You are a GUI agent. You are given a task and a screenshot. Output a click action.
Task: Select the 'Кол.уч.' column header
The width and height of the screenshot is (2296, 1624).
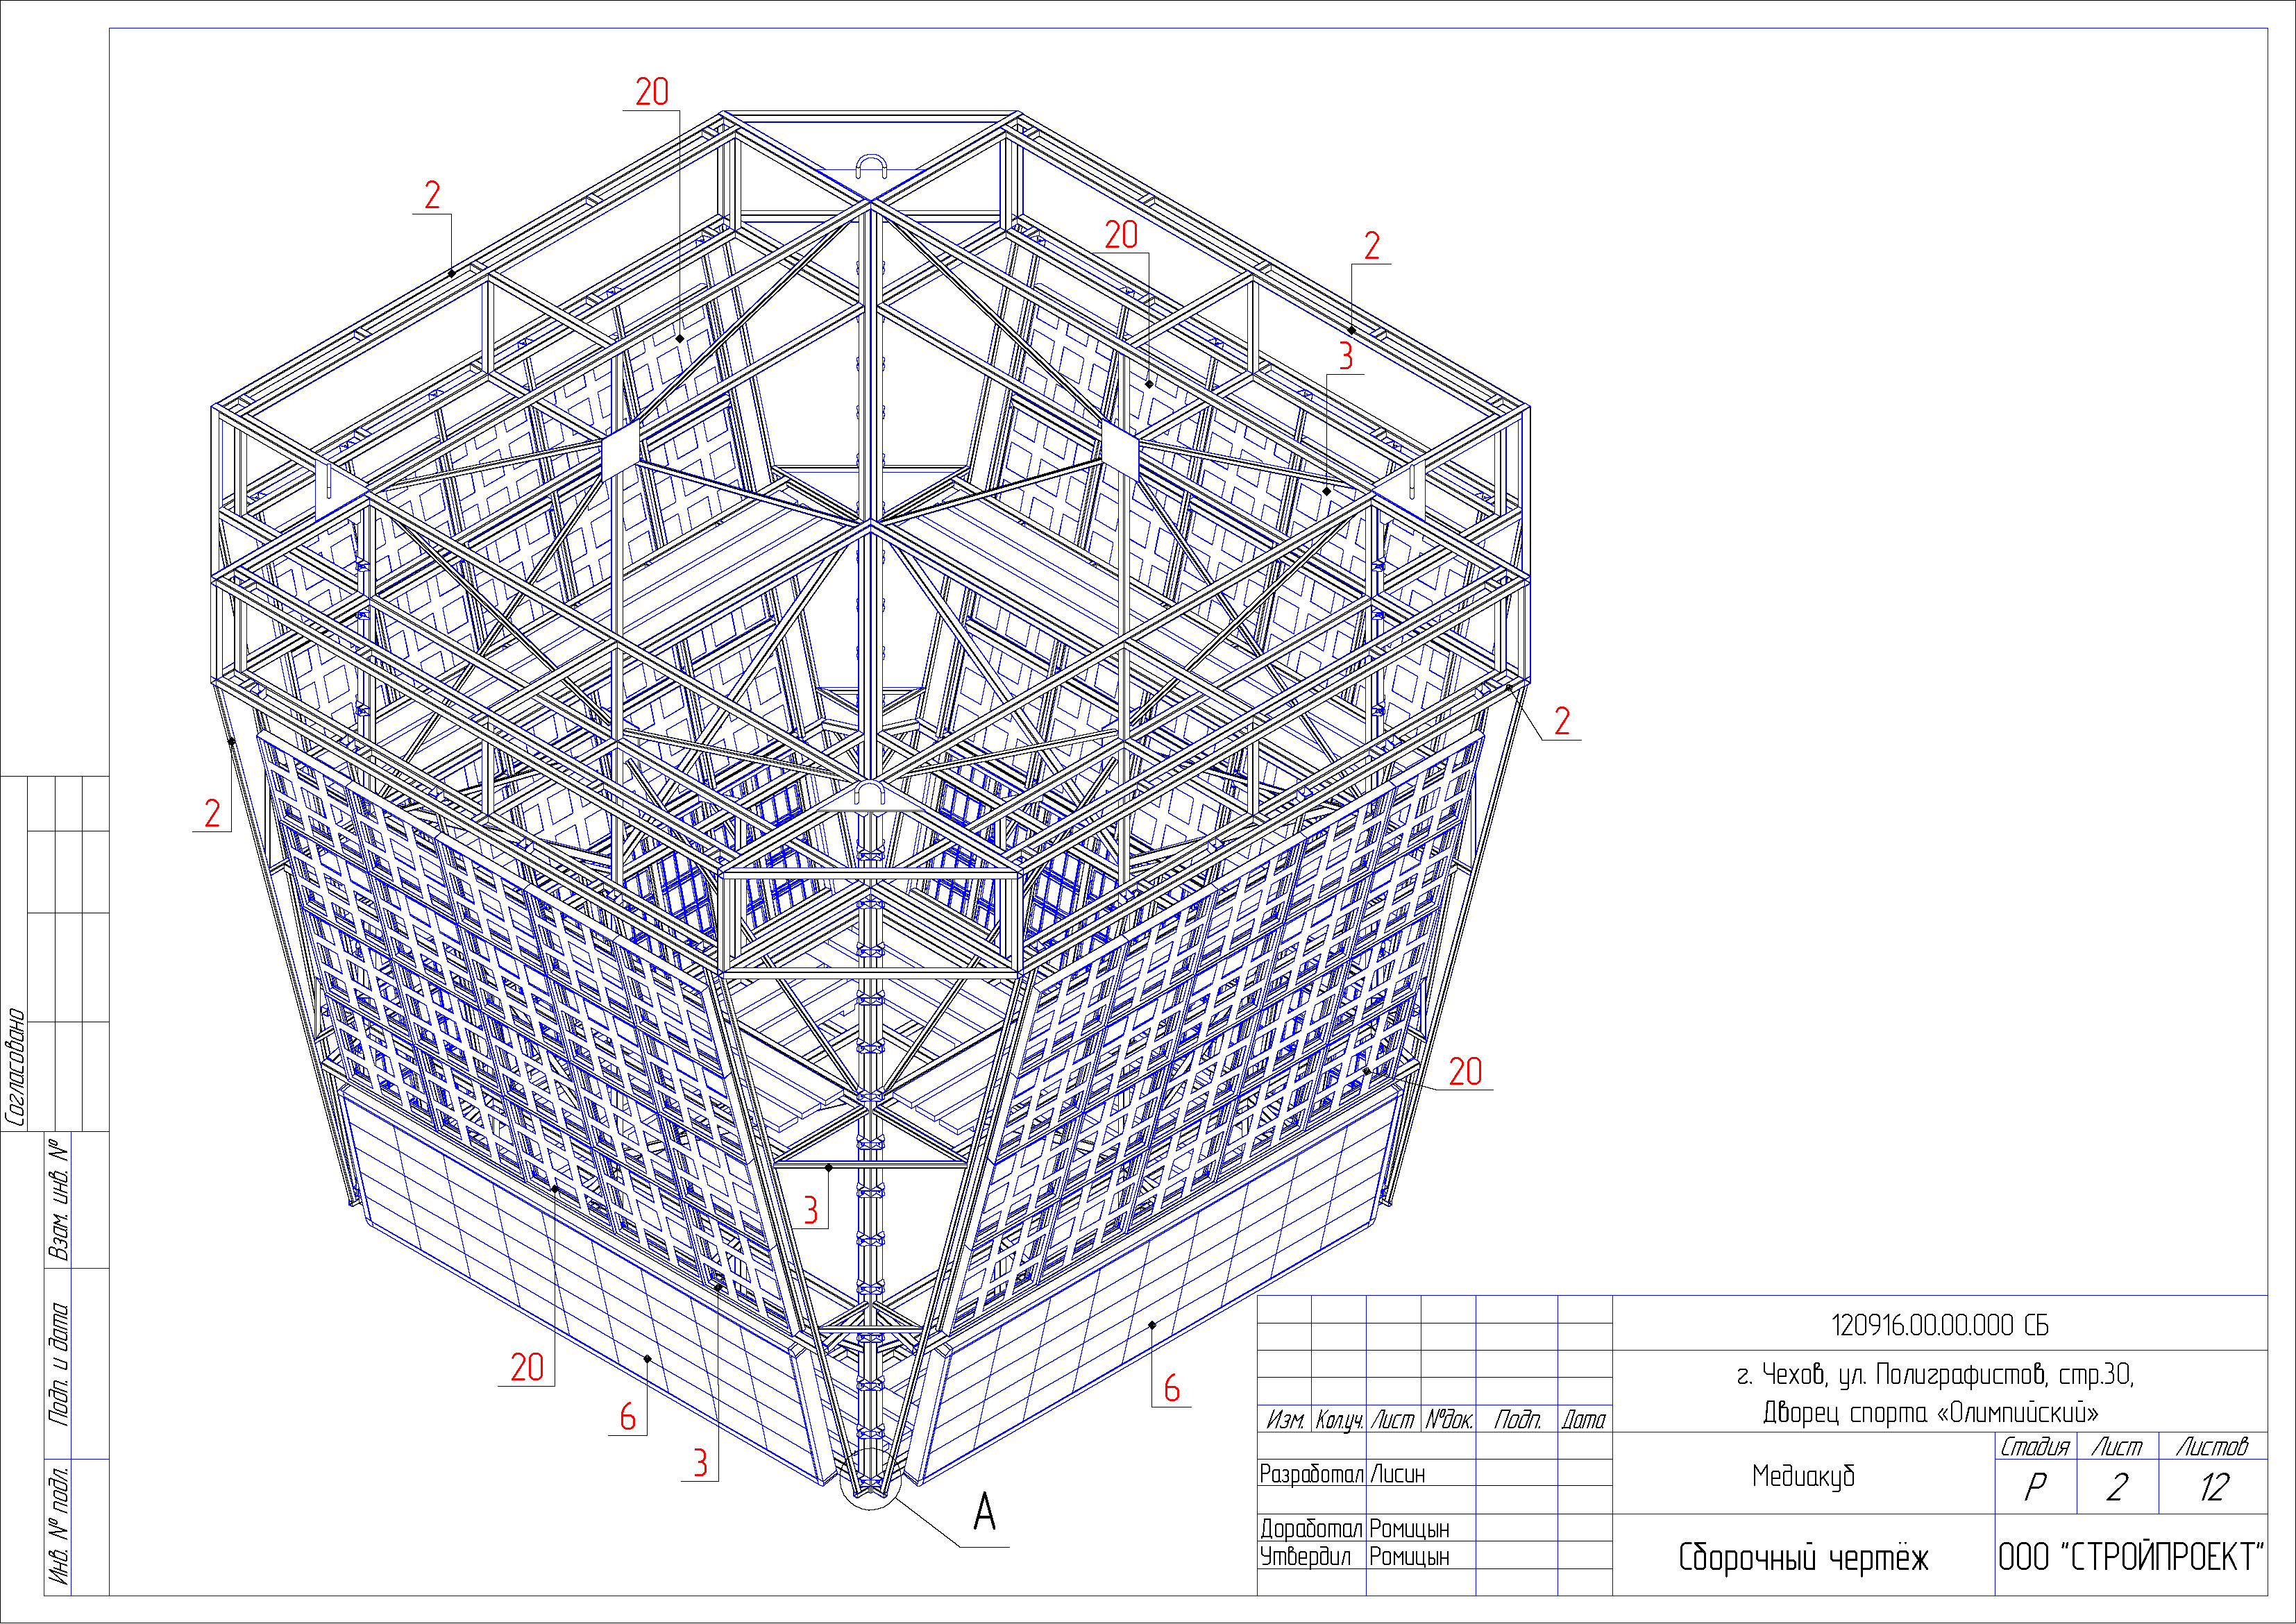[x=1339, y=1421]
